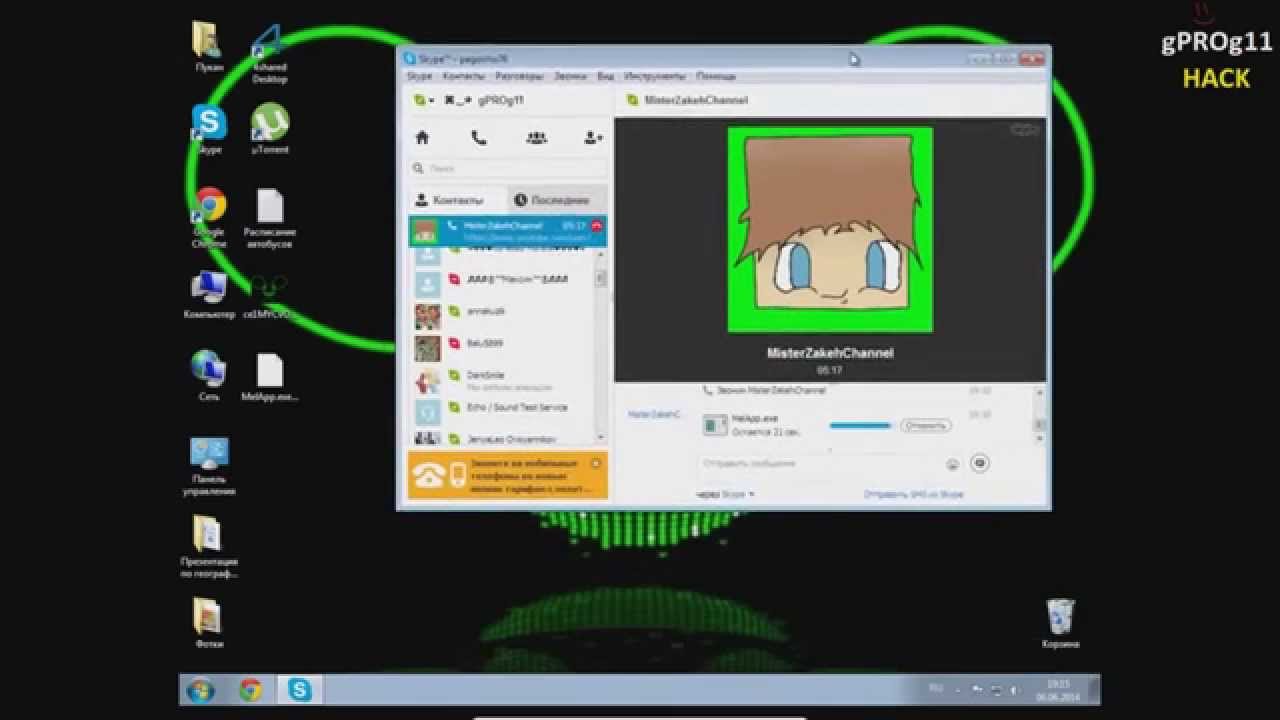Screen dimensions: 1280x720
Task: Click the MisterZakehChannel header name
Action: [x=696, y=100]
